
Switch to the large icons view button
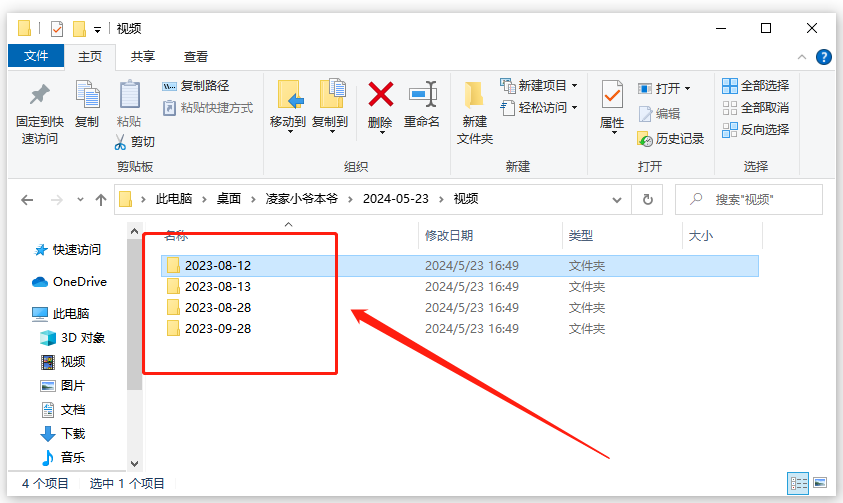tap(820, 483)
